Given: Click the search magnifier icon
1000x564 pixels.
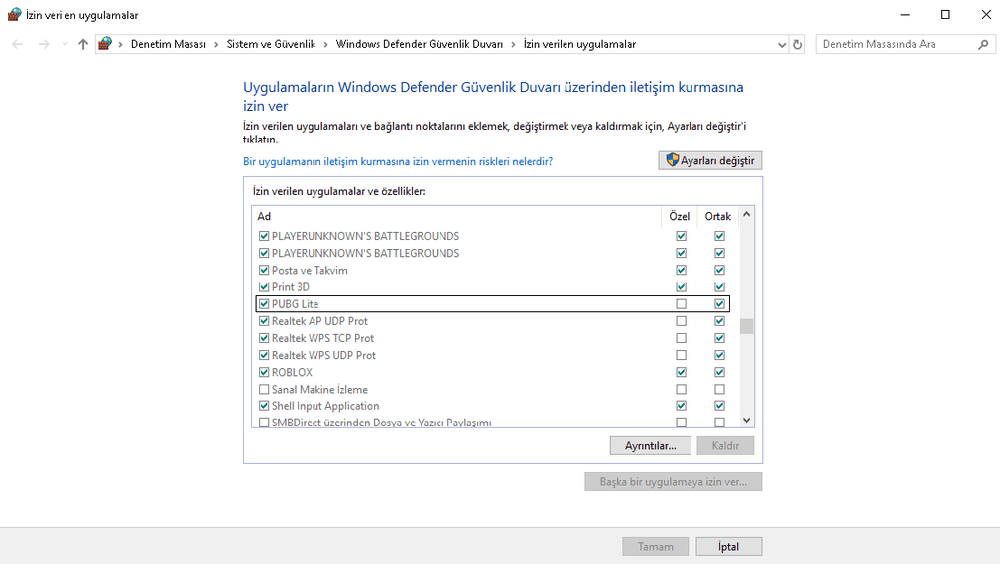Looking at the screenshot, I should tap(983, 44).
